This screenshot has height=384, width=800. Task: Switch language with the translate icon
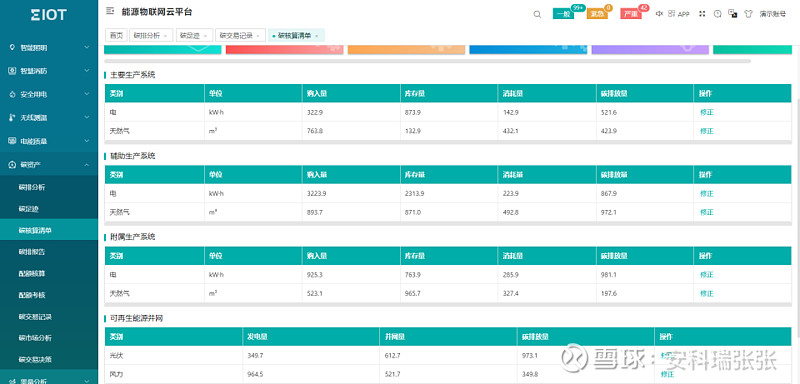pos(733,14)
